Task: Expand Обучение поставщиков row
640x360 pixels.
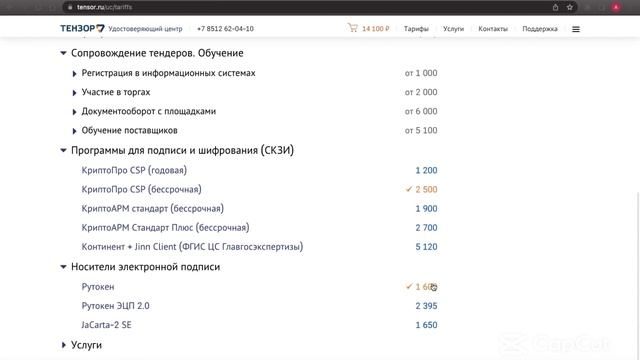Action: 74,131
